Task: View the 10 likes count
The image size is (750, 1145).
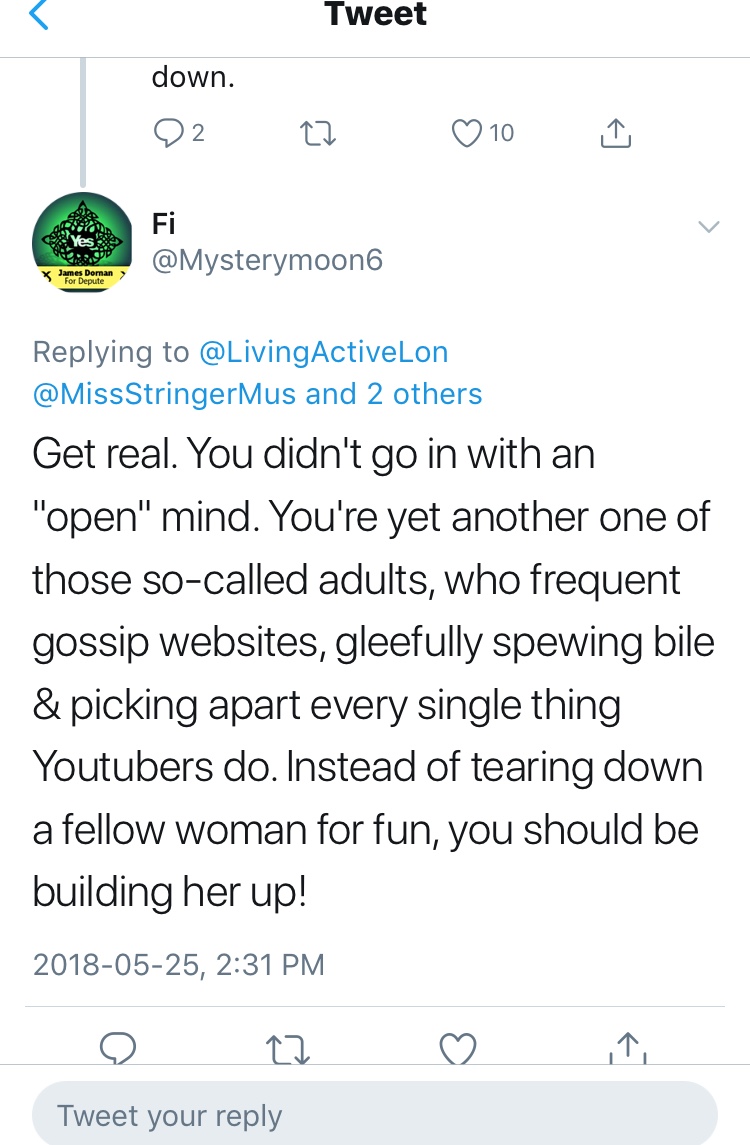Action: [x=501, y=132]
